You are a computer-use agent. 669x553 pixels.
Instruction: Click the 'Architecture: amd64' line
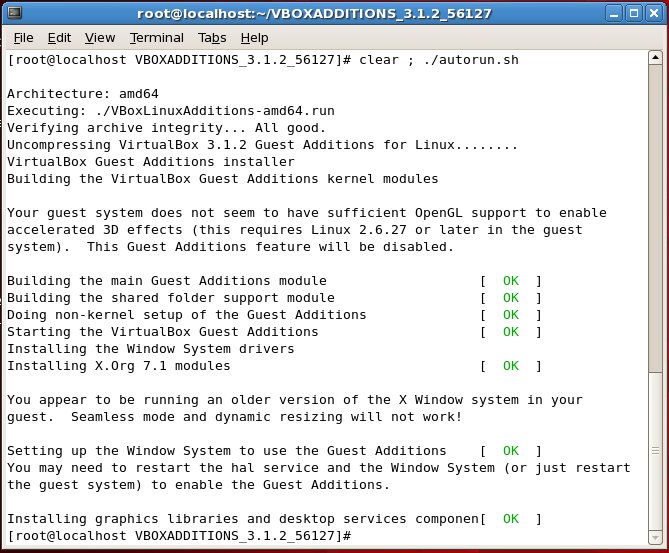click(83, 94)
